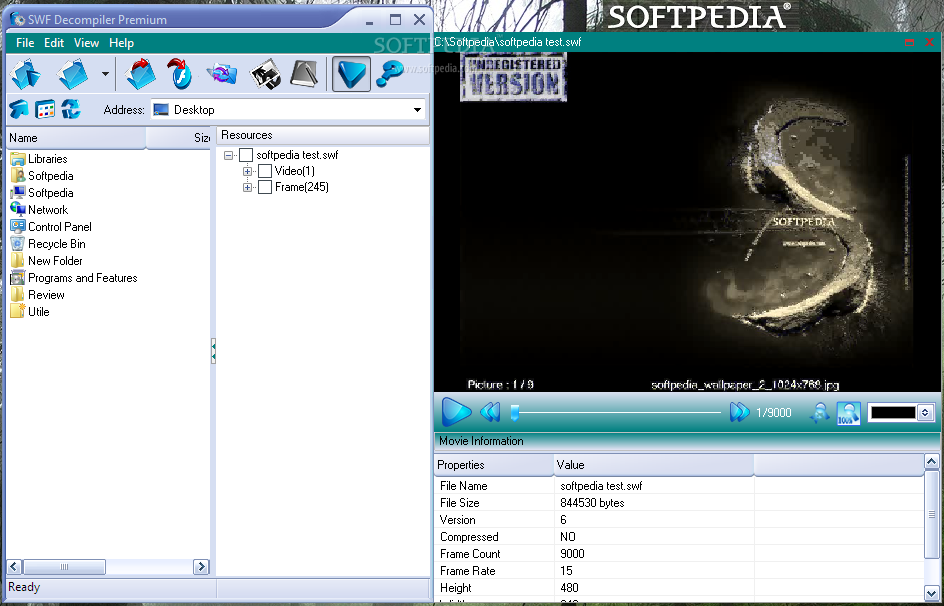Select Control Panel in the file list
This screenshot has height=606, width=944.
(x=51, y=227)
